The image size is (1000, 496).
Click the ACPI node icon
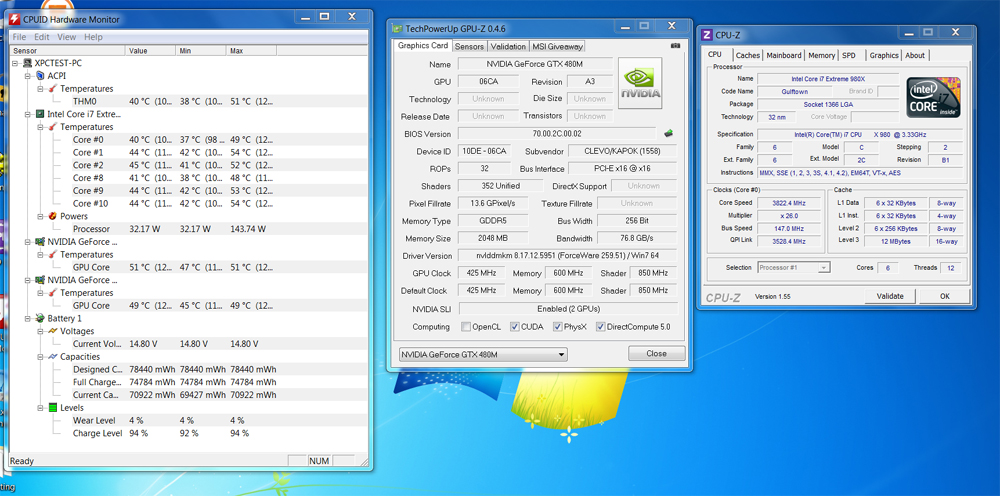point(40,76)
